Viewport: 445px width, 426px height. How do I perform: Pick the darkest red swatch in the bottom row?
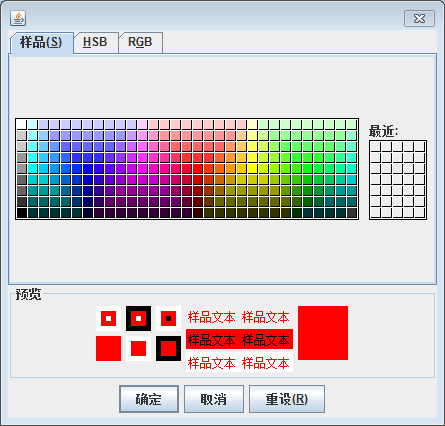(198, 213)
